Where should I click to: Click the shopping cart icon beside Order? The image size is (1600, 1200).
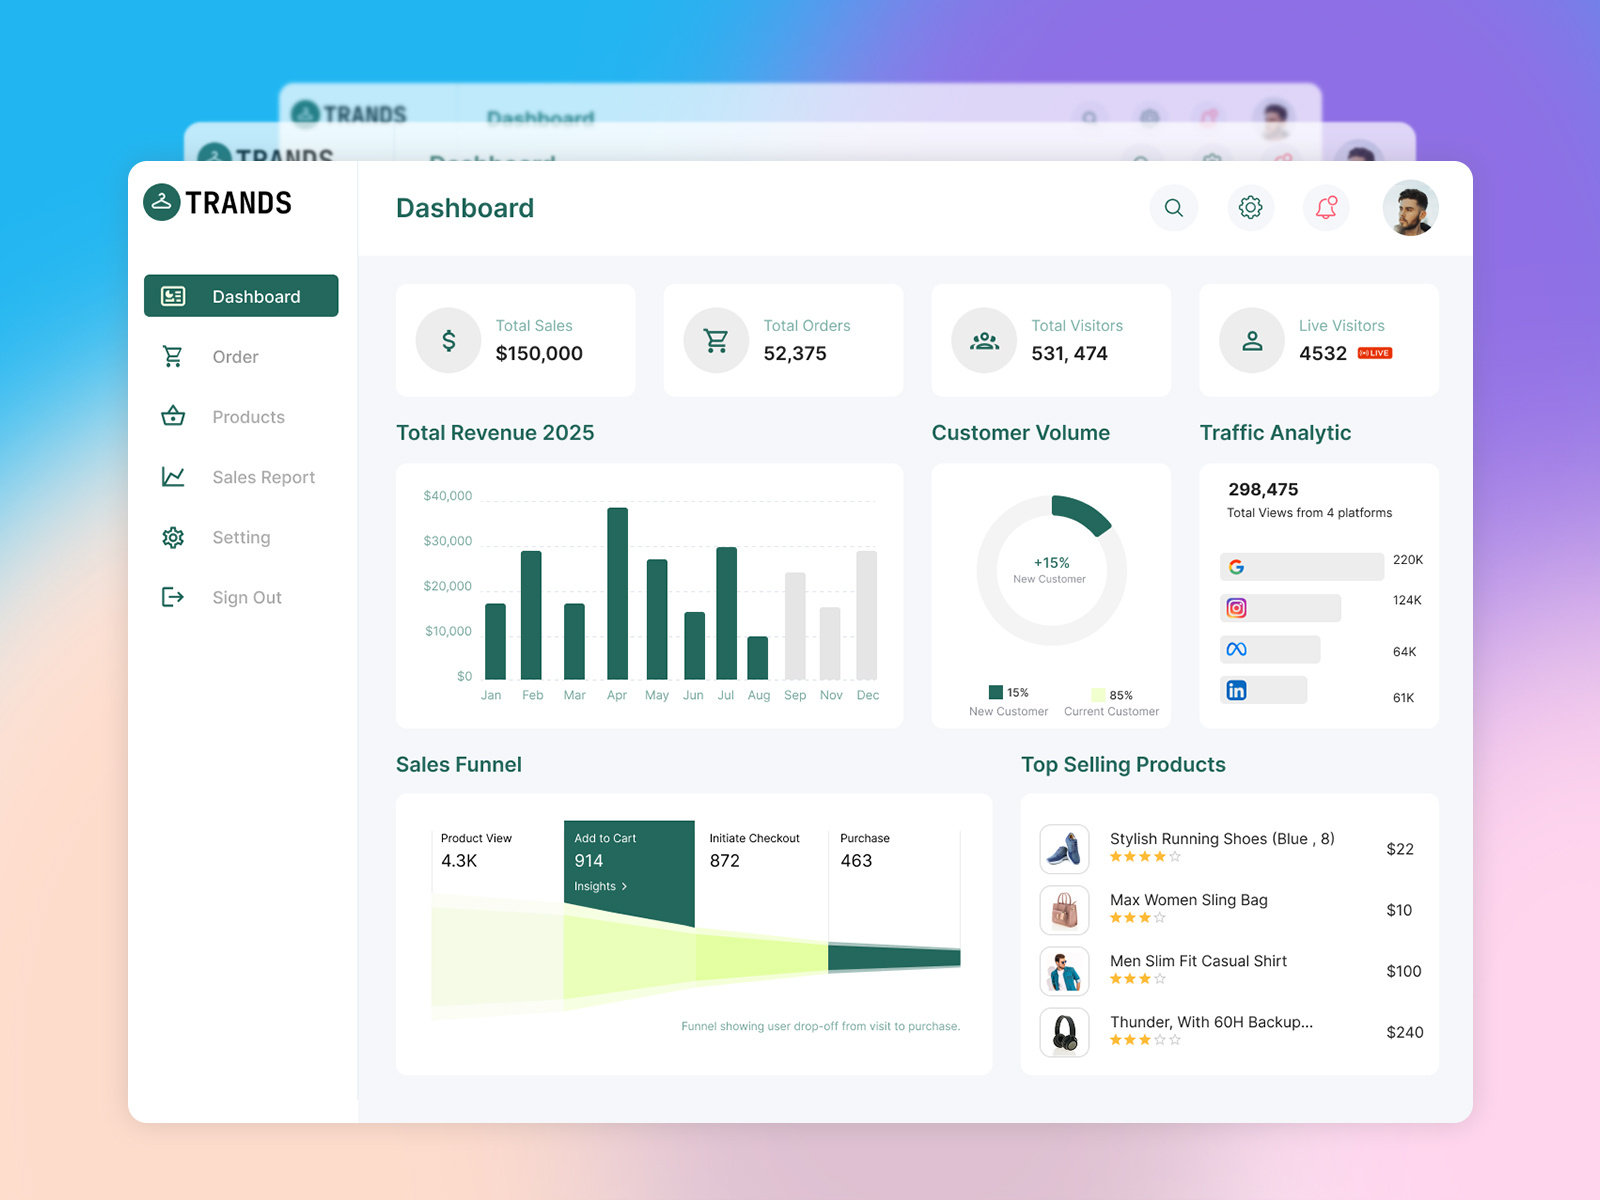[172, 356]
